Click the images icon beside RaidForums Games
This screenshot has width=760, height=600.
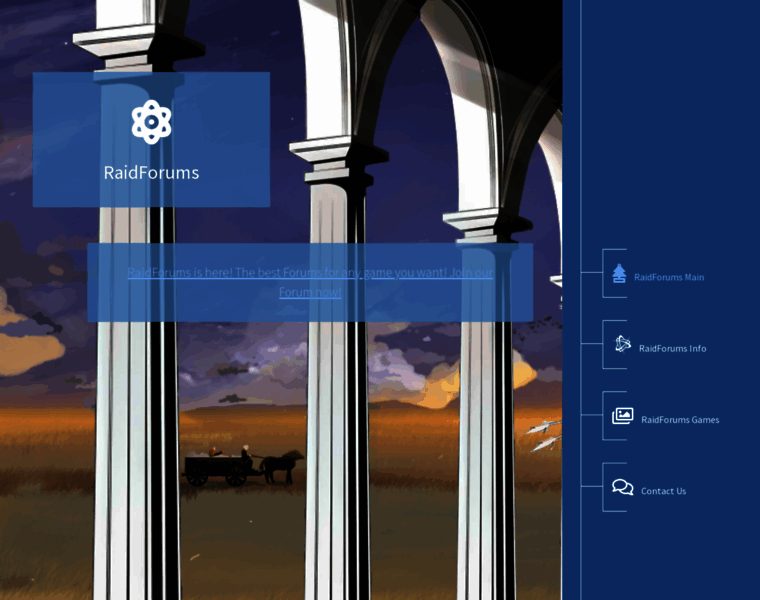pos(622,416)
